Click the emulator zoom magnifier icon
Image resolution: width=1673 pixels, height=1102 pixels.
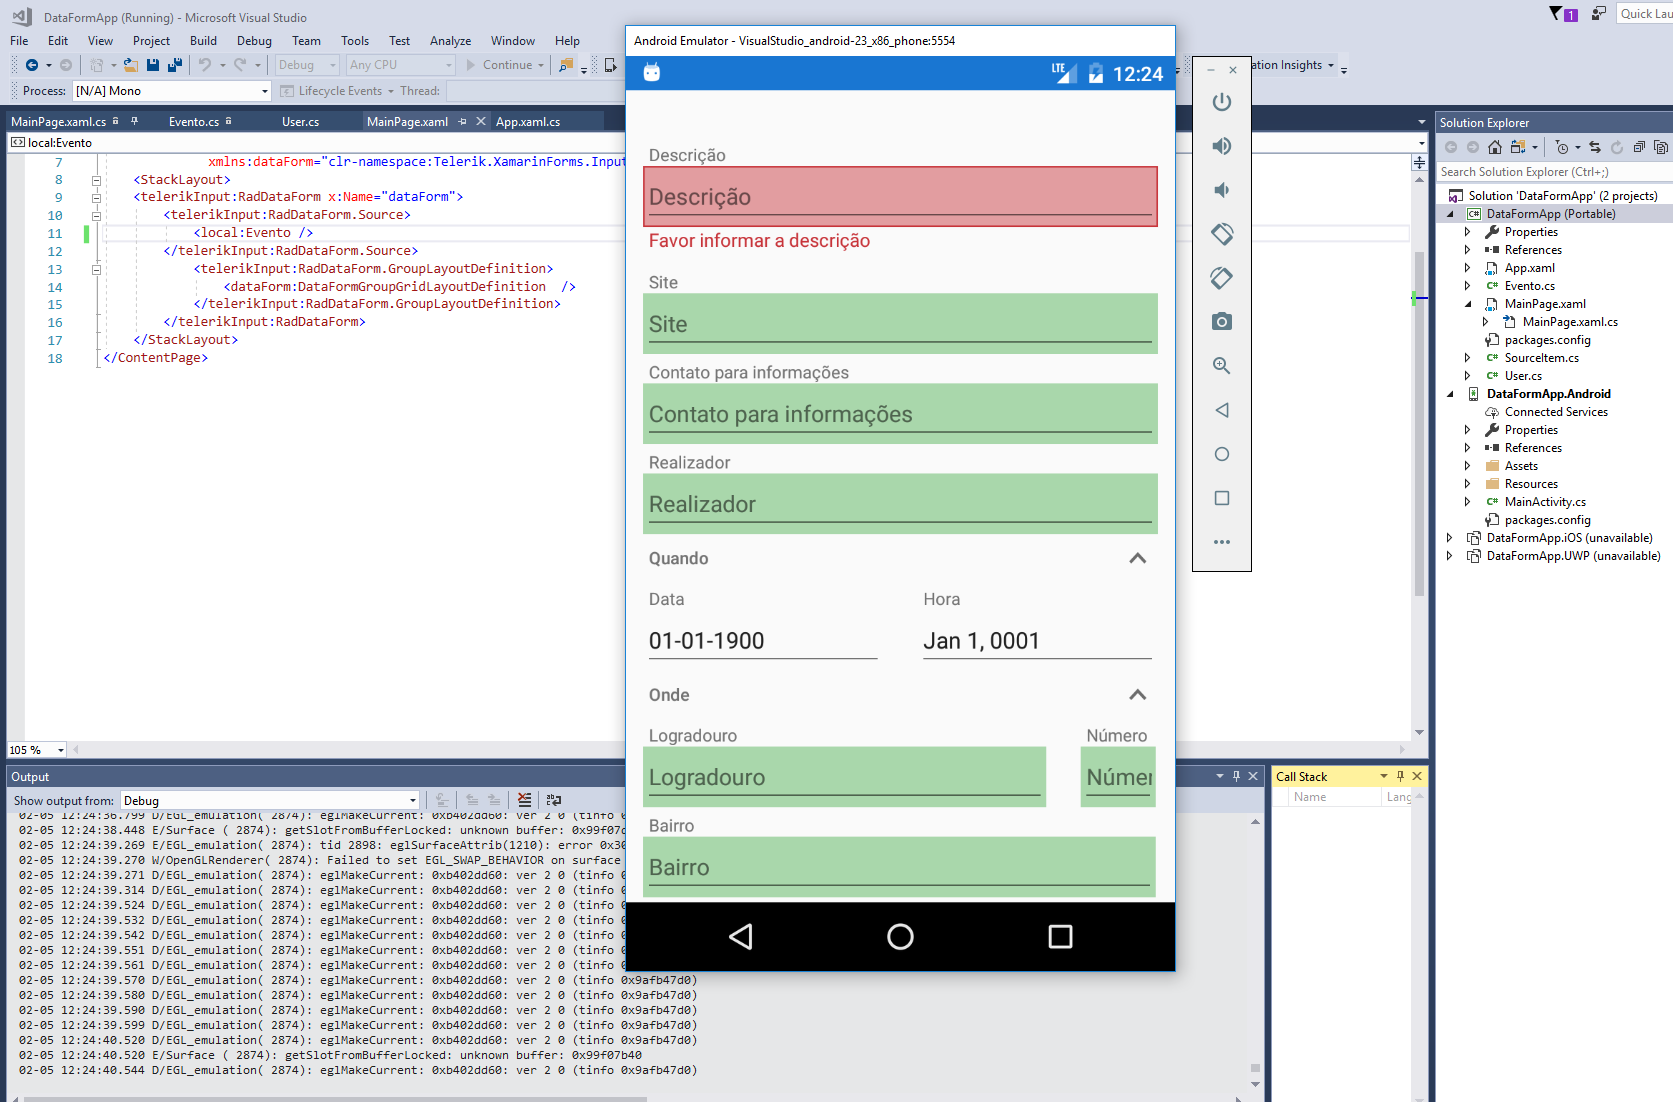point(1221,366)
